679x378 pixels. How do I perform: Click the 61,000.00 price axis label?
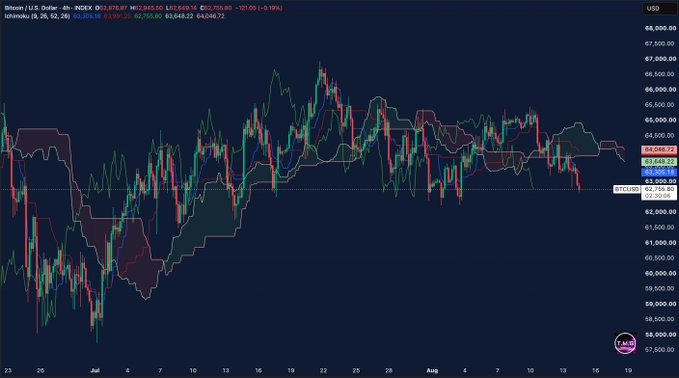pos(660,242)
